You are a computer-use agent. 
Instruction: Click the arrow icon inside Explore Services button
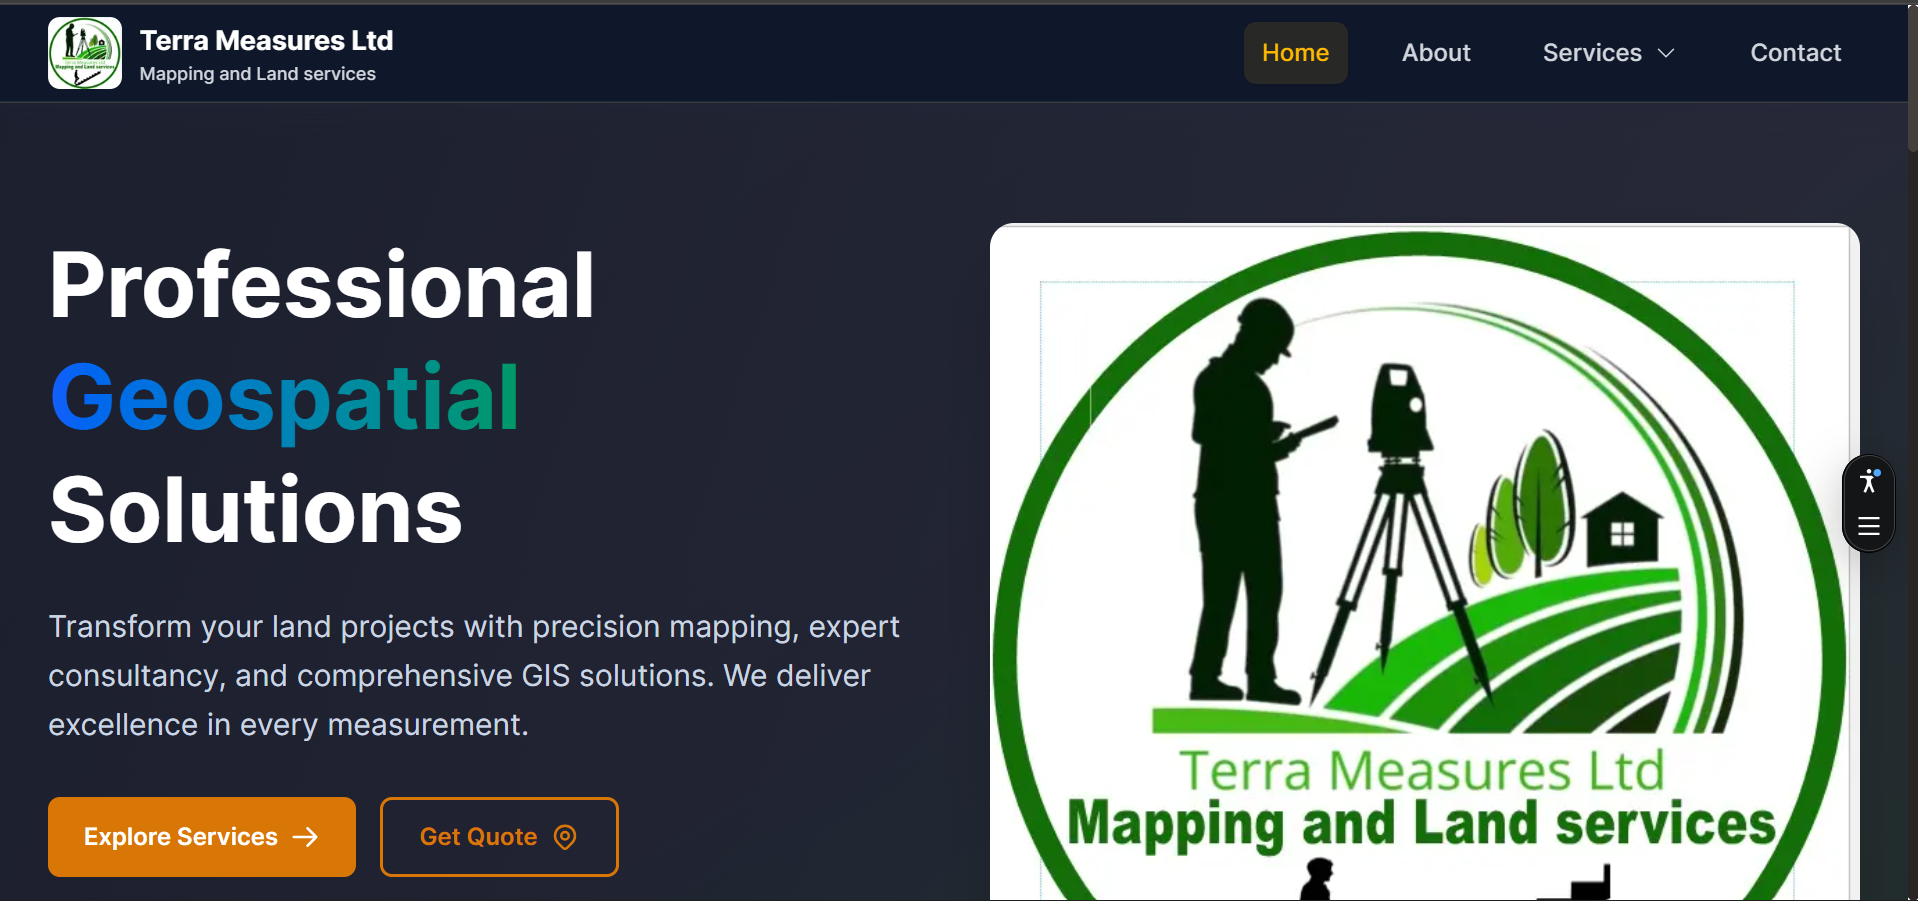(x=306, y=837)
